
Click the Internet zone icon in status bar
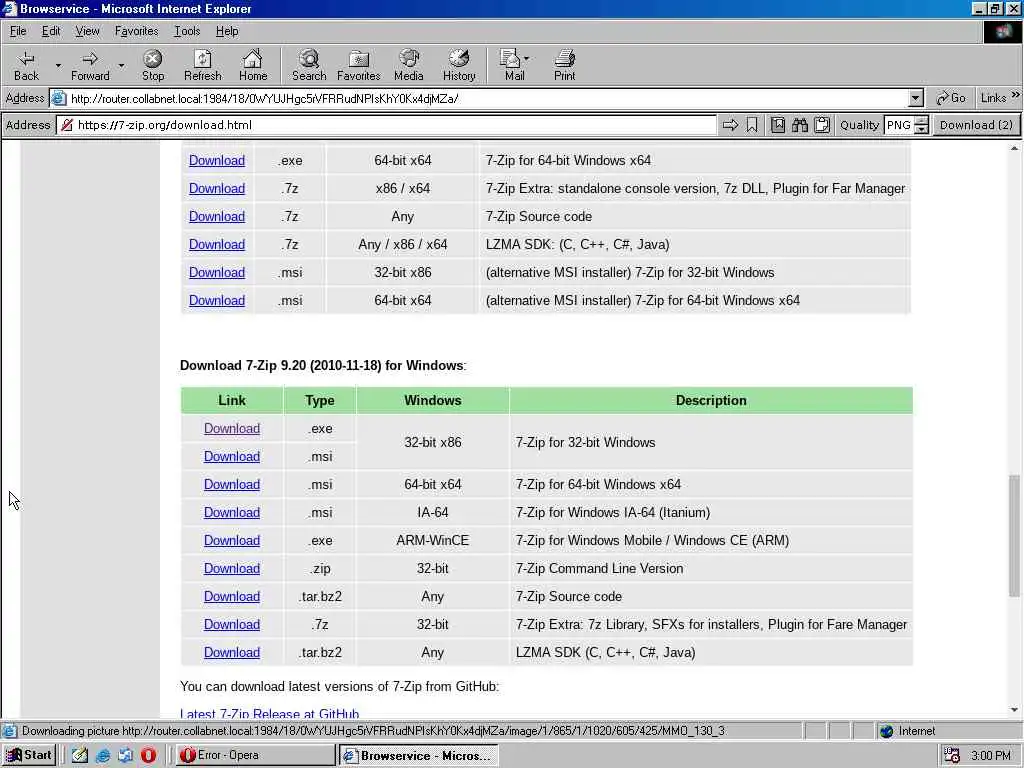click(886, 731)
